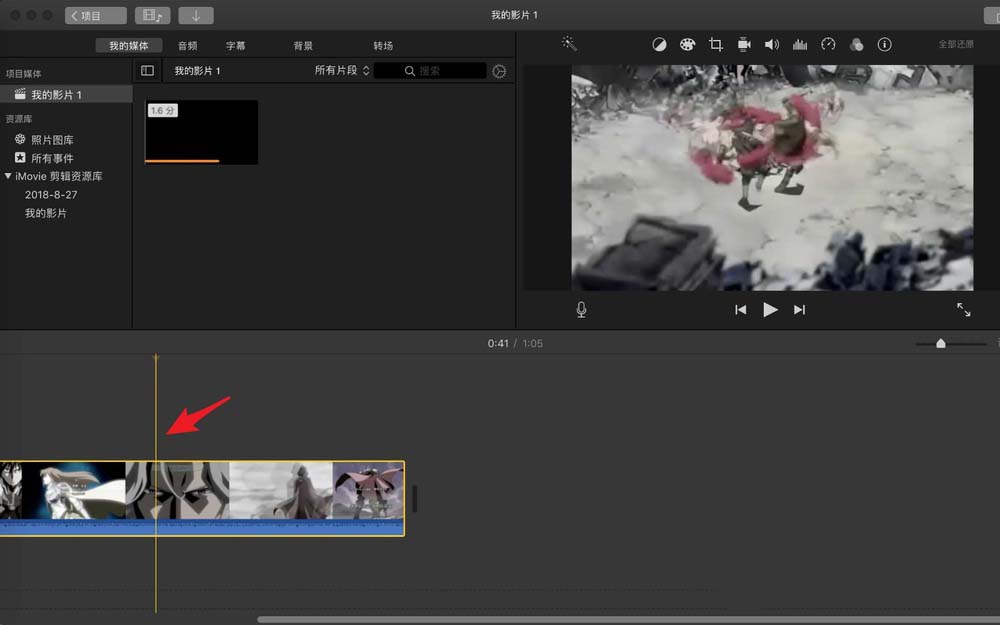Image resolution: width=1000 pixels, height=625 pixels.
Task: Click the 全部还原 reset button
Action: [958, 44]
